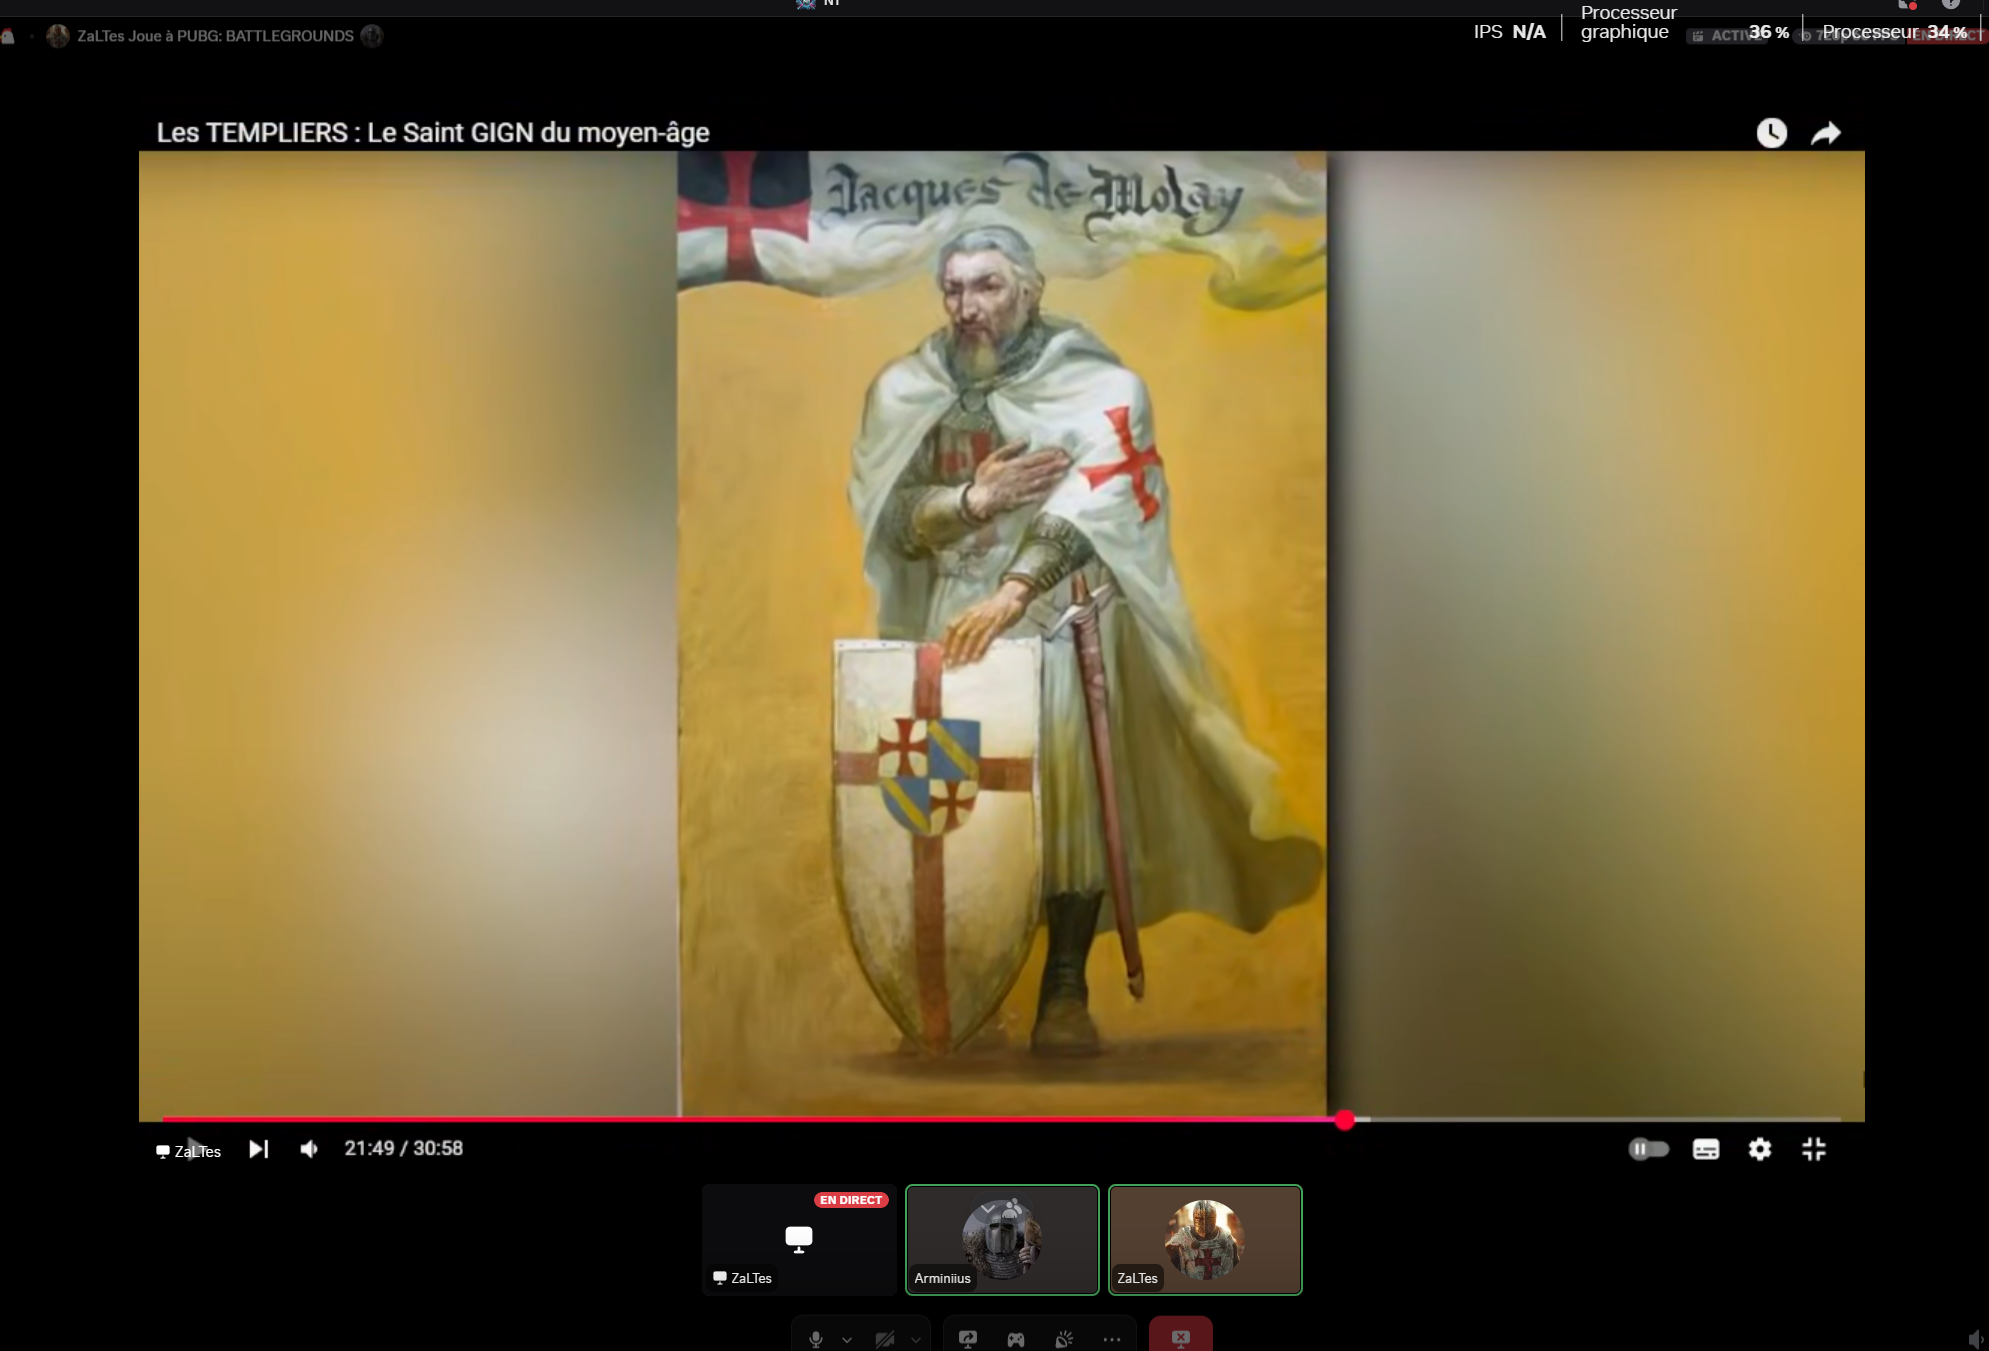This screenshot has width=1989, height=1351.
Task: Click the help icon at top right
Action: pyautogui.click(x=1950, y=4)
